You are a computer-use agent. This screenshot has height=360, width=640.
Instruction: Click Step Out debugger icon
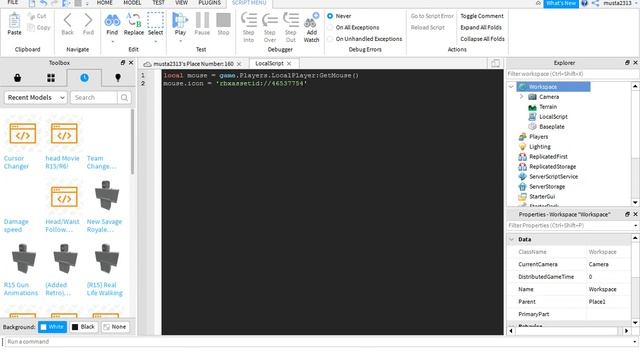click(x=291, y=20)
